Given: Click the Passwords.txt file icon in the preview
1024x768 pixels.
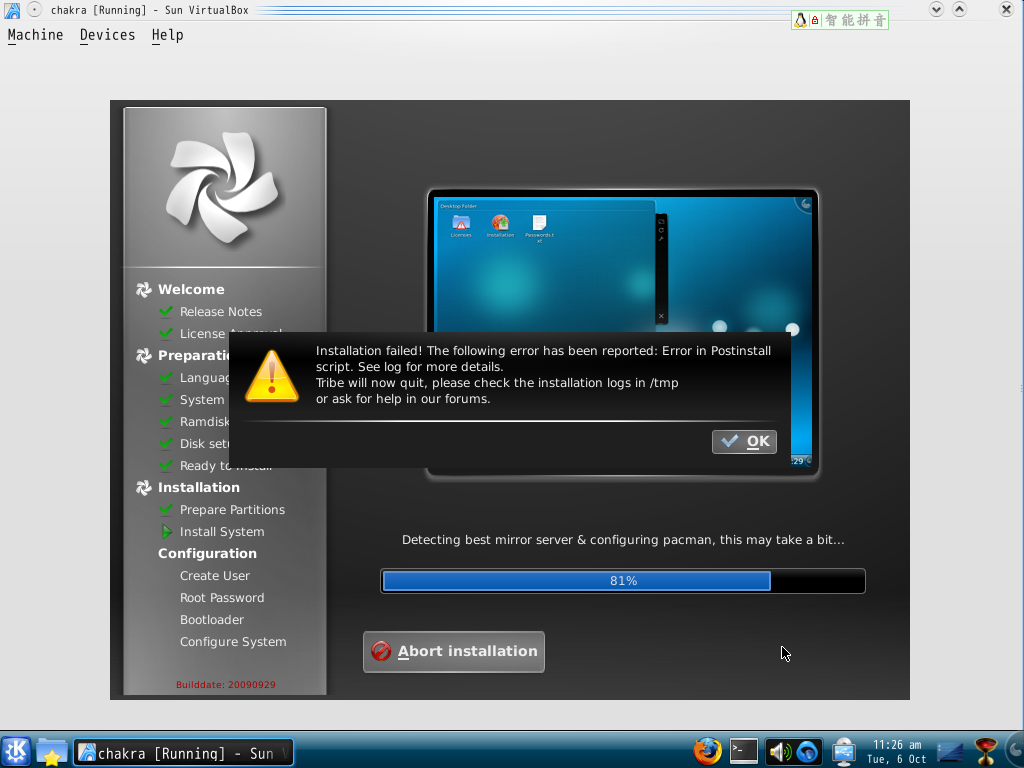Looking at the screenshot, I should [539, 223].
